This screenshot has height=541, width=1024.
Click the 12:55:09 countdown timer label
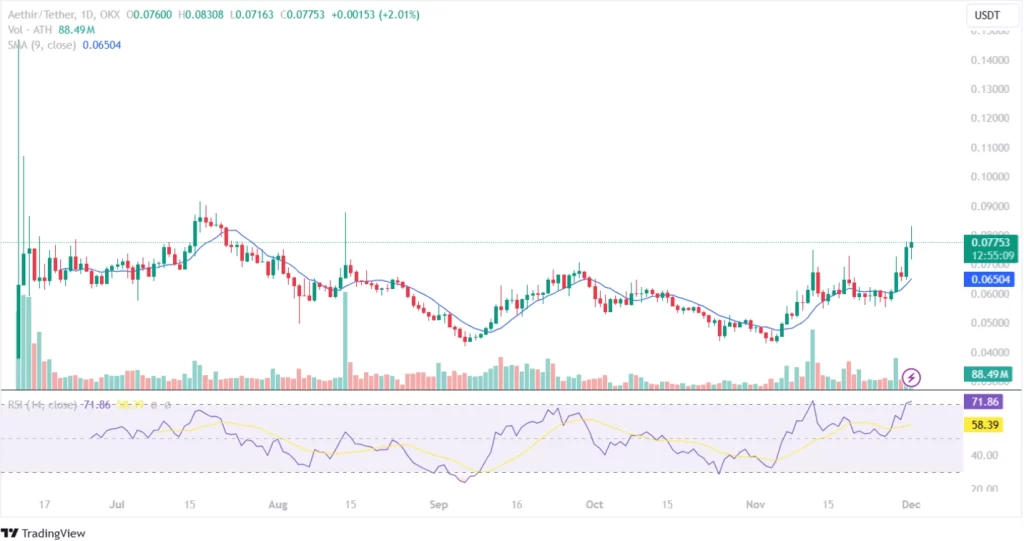[x=992, y=255]
